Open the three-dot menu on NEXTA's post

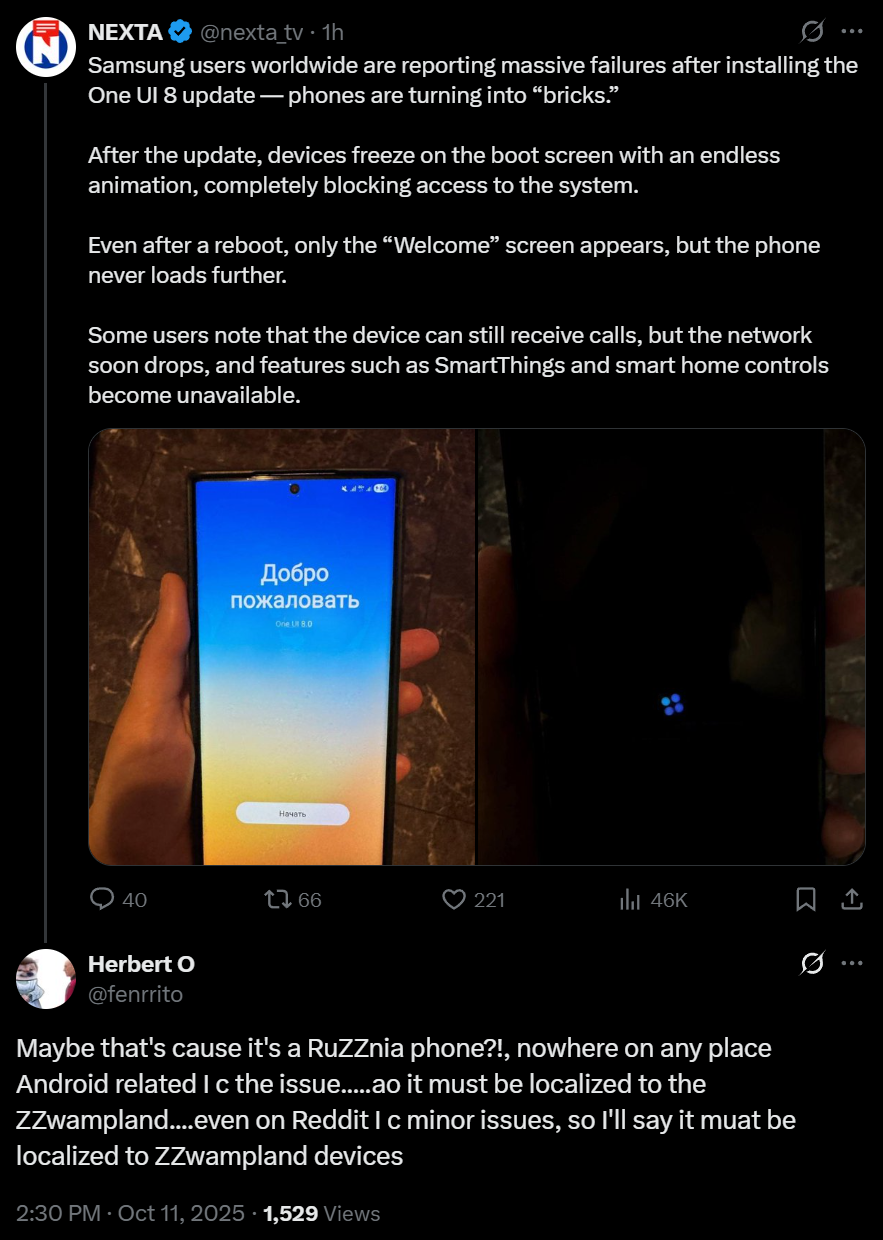click(x=852, y=32)
